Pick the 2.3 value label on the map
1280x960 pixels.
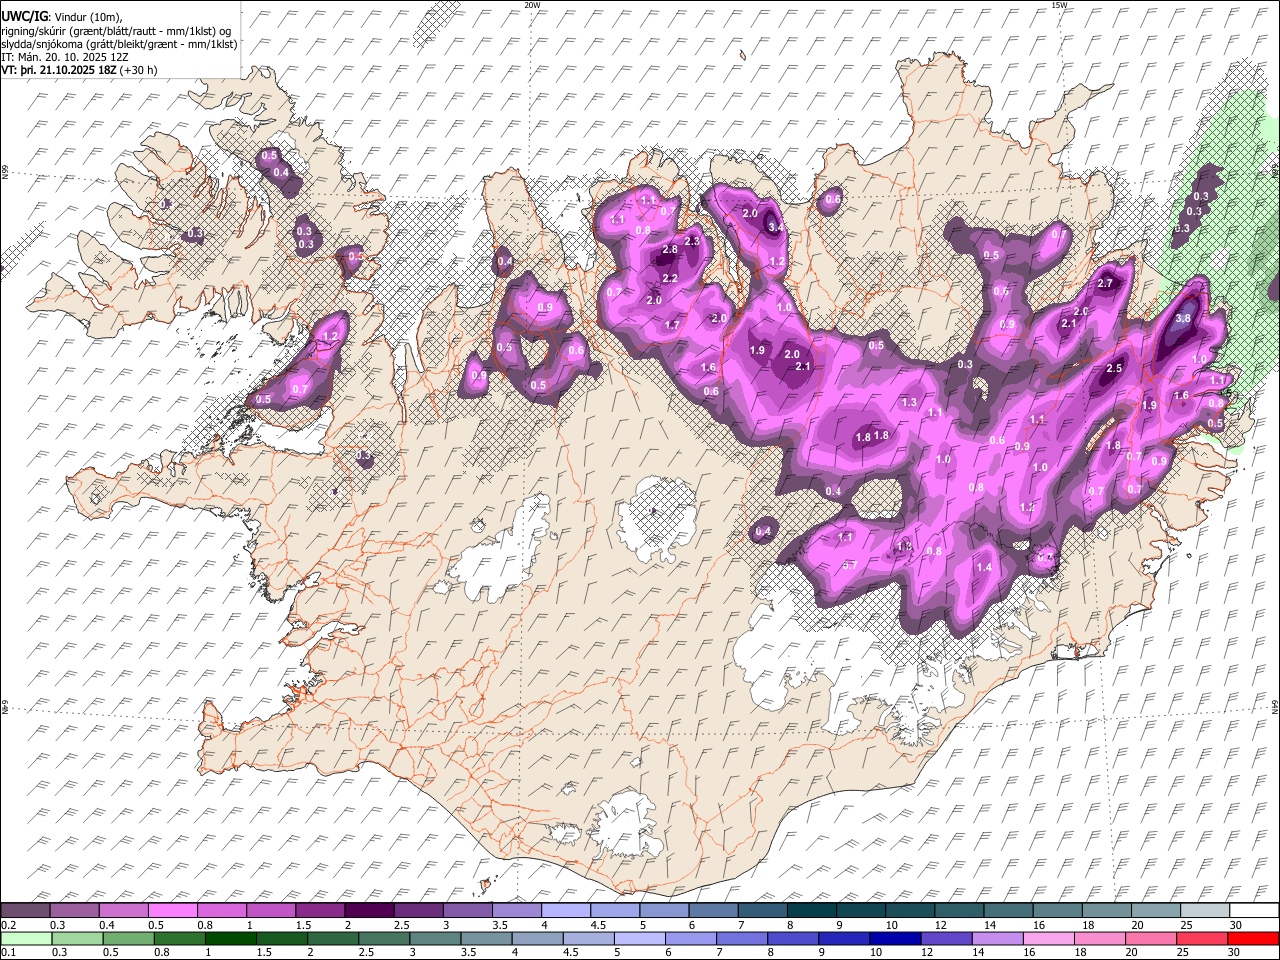click(x=691, y=241)
